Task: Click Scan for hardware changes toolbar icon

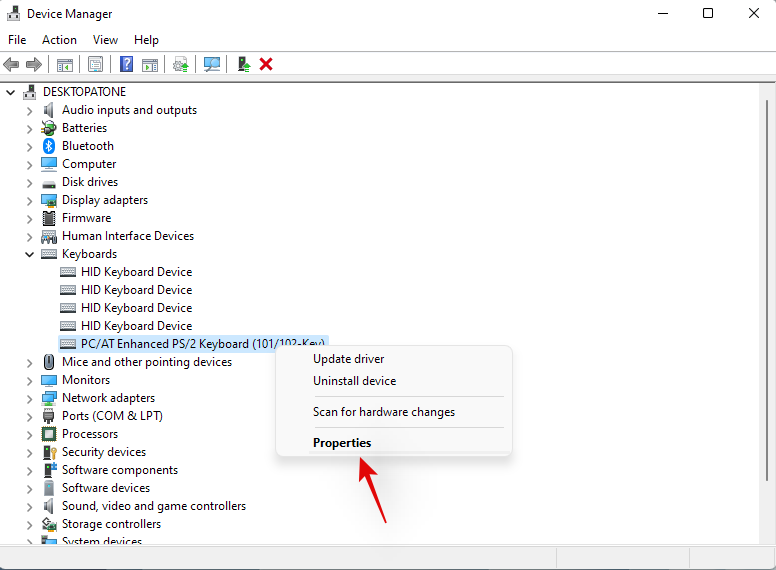Action: [212, 64]
